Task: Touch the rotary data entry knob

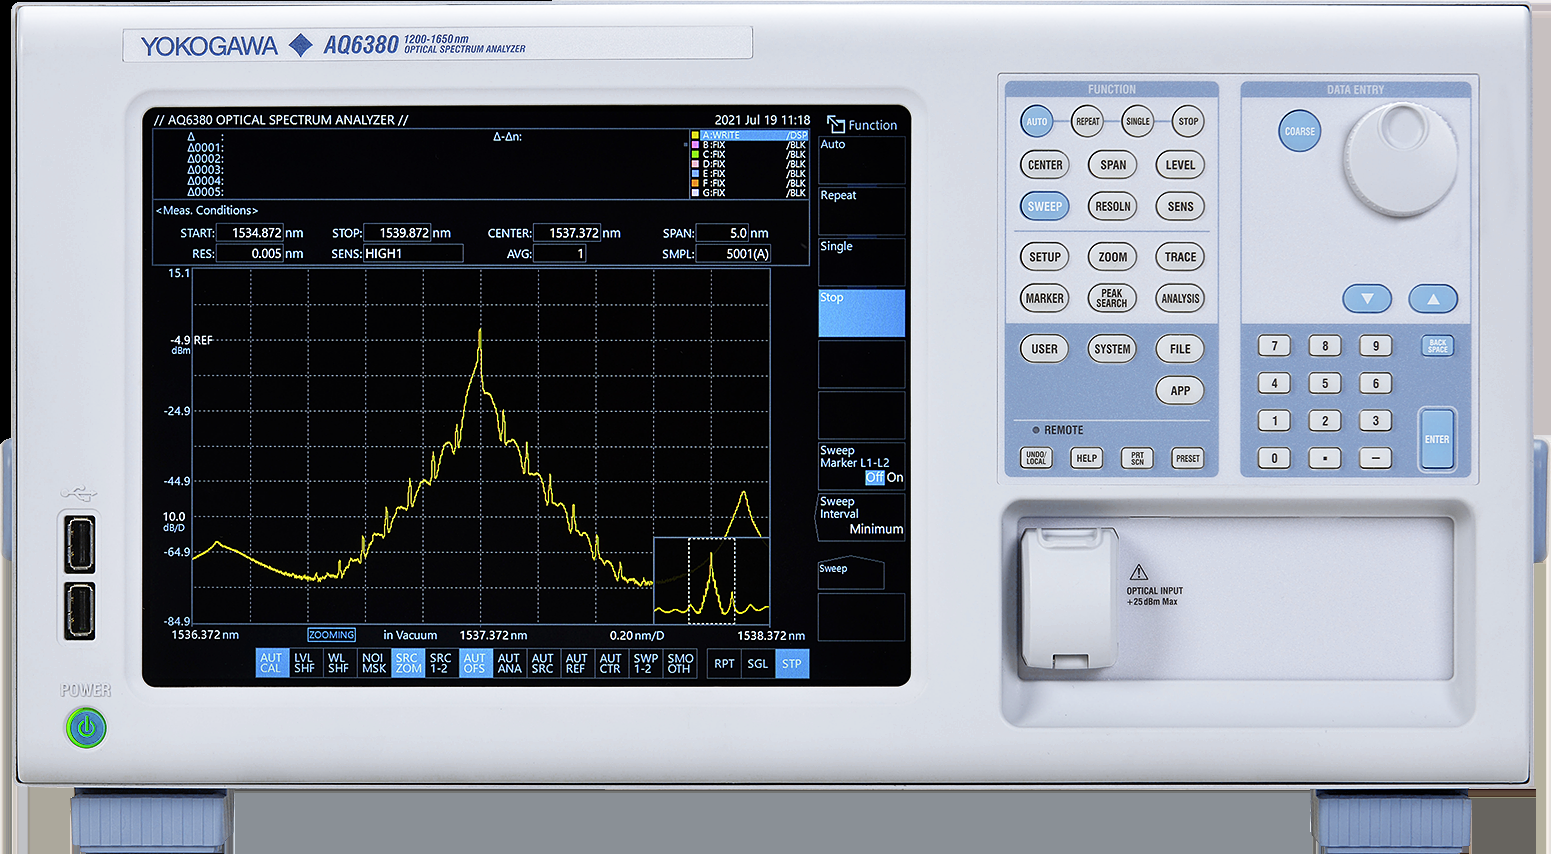Action: point(1399,158)
